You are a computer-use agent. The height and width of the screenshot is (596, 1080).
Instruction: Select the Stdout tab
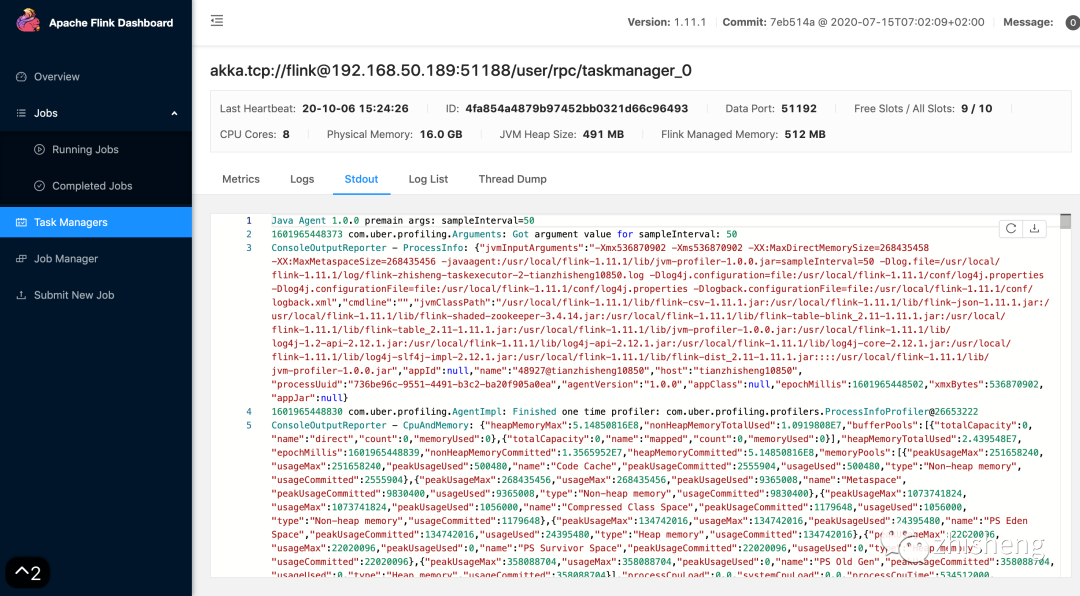pos(361,179)
